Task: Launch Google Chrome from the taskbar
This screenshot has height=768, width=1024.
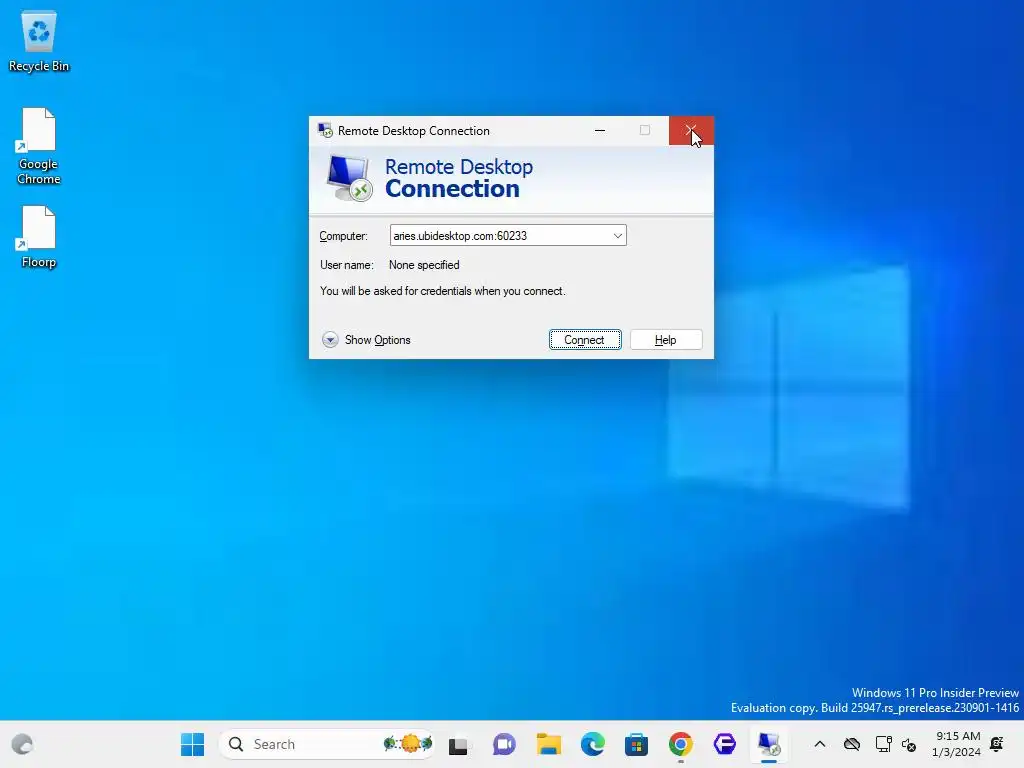Action: coord(680,744)
